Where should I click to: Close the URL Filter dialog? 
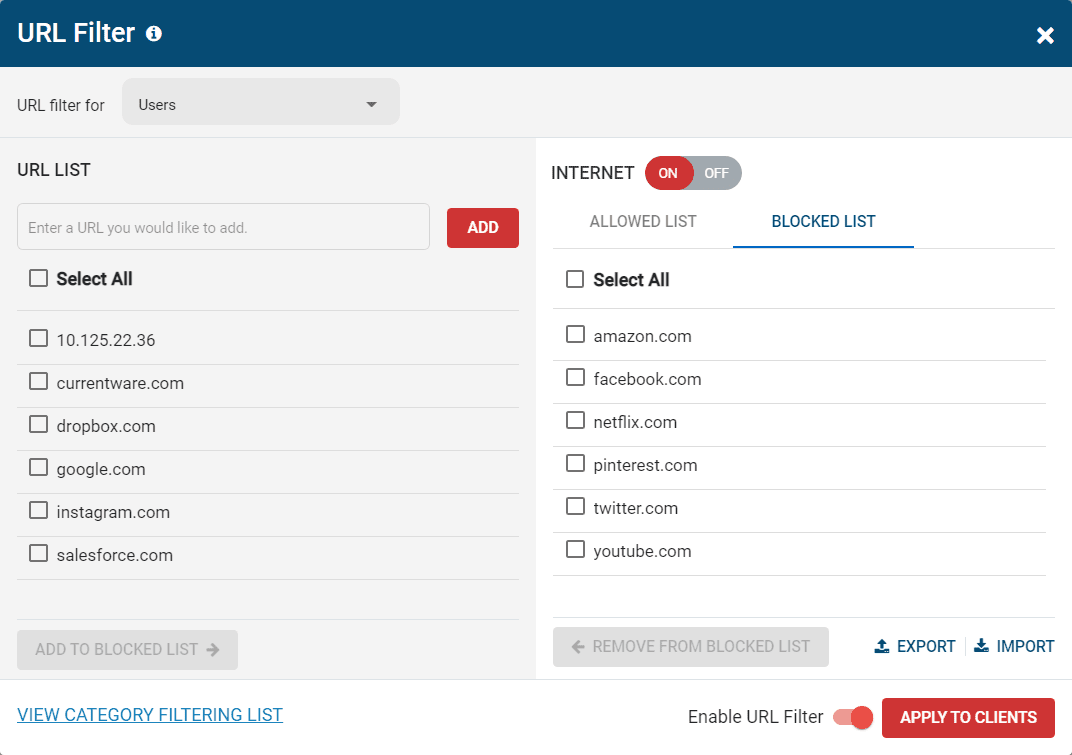point(1045,36)
